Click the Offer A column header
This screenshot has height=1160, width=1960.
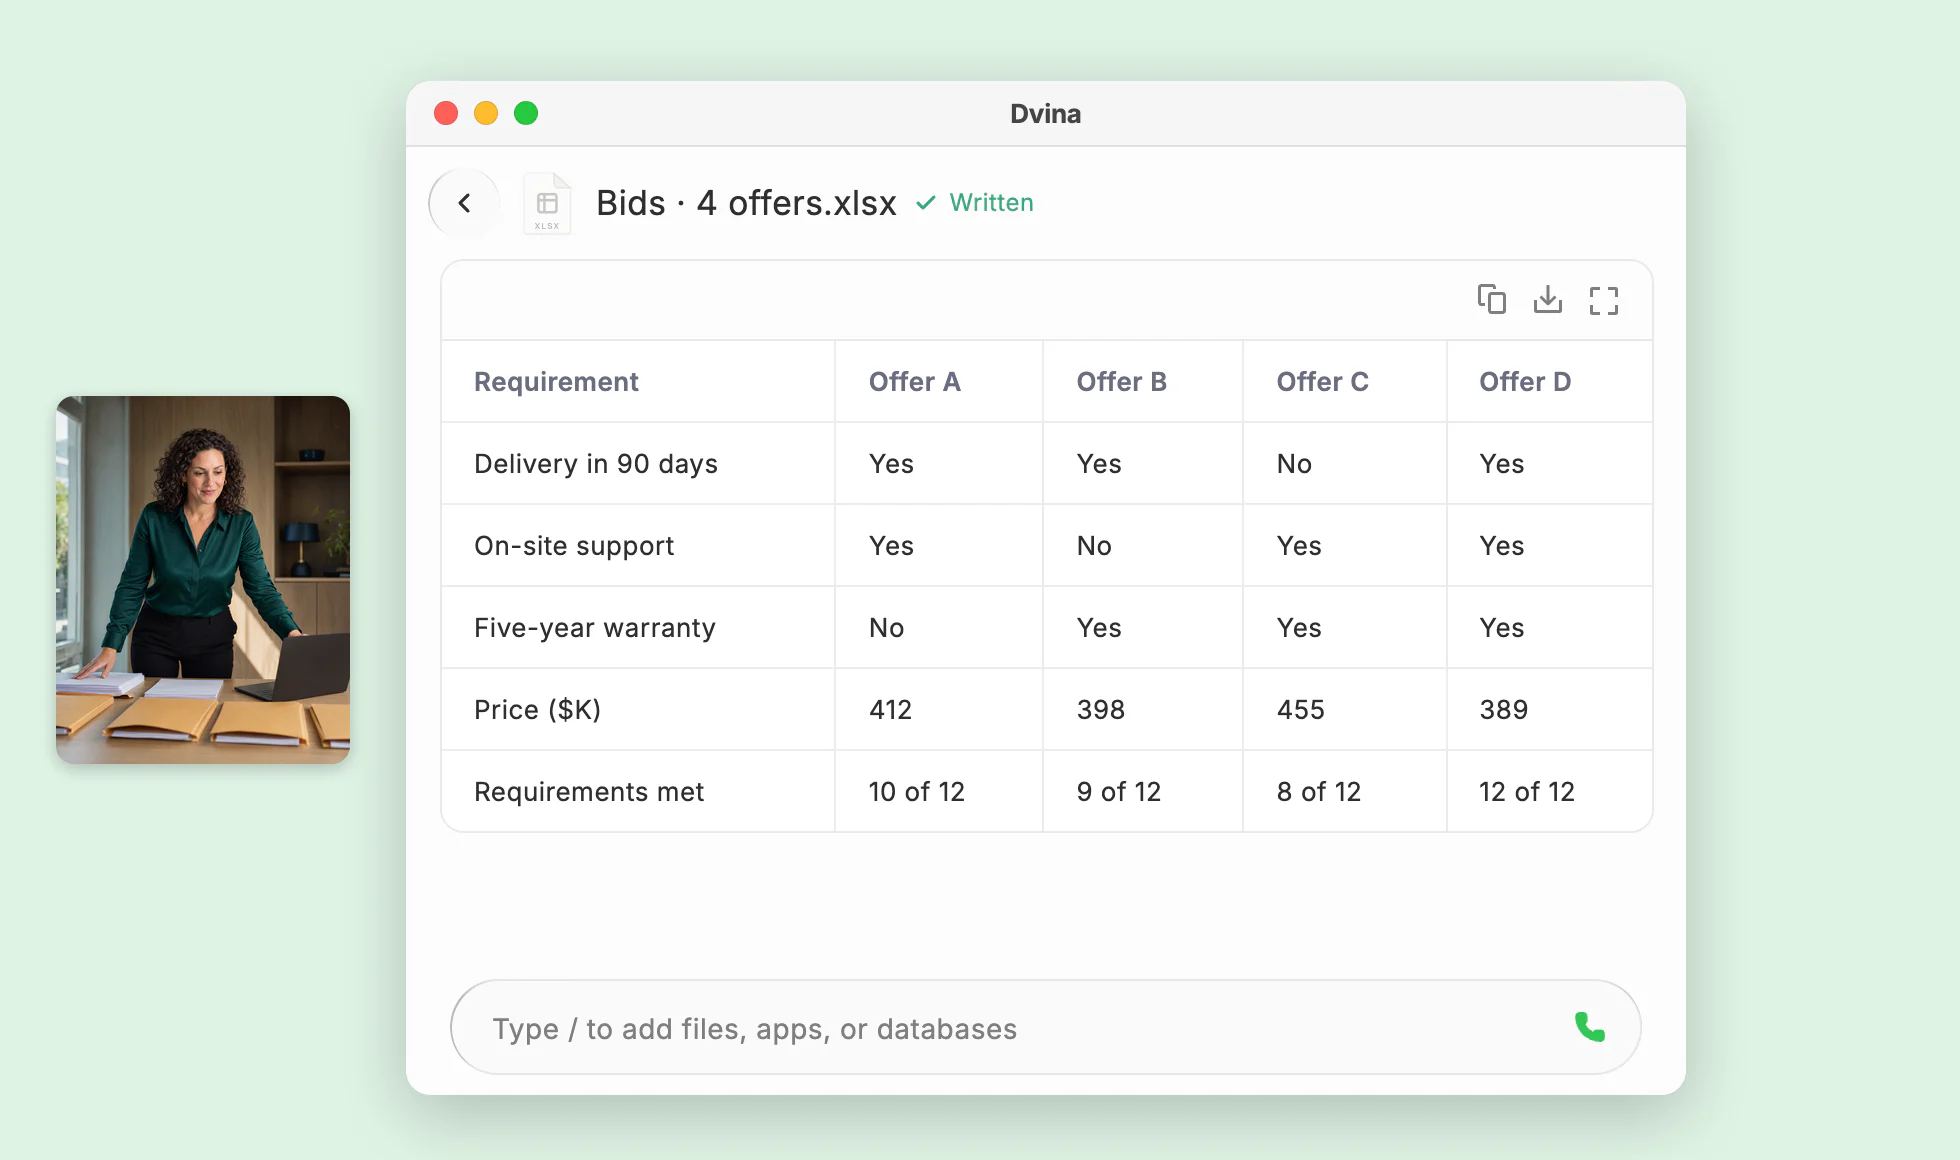click(914, 382)
